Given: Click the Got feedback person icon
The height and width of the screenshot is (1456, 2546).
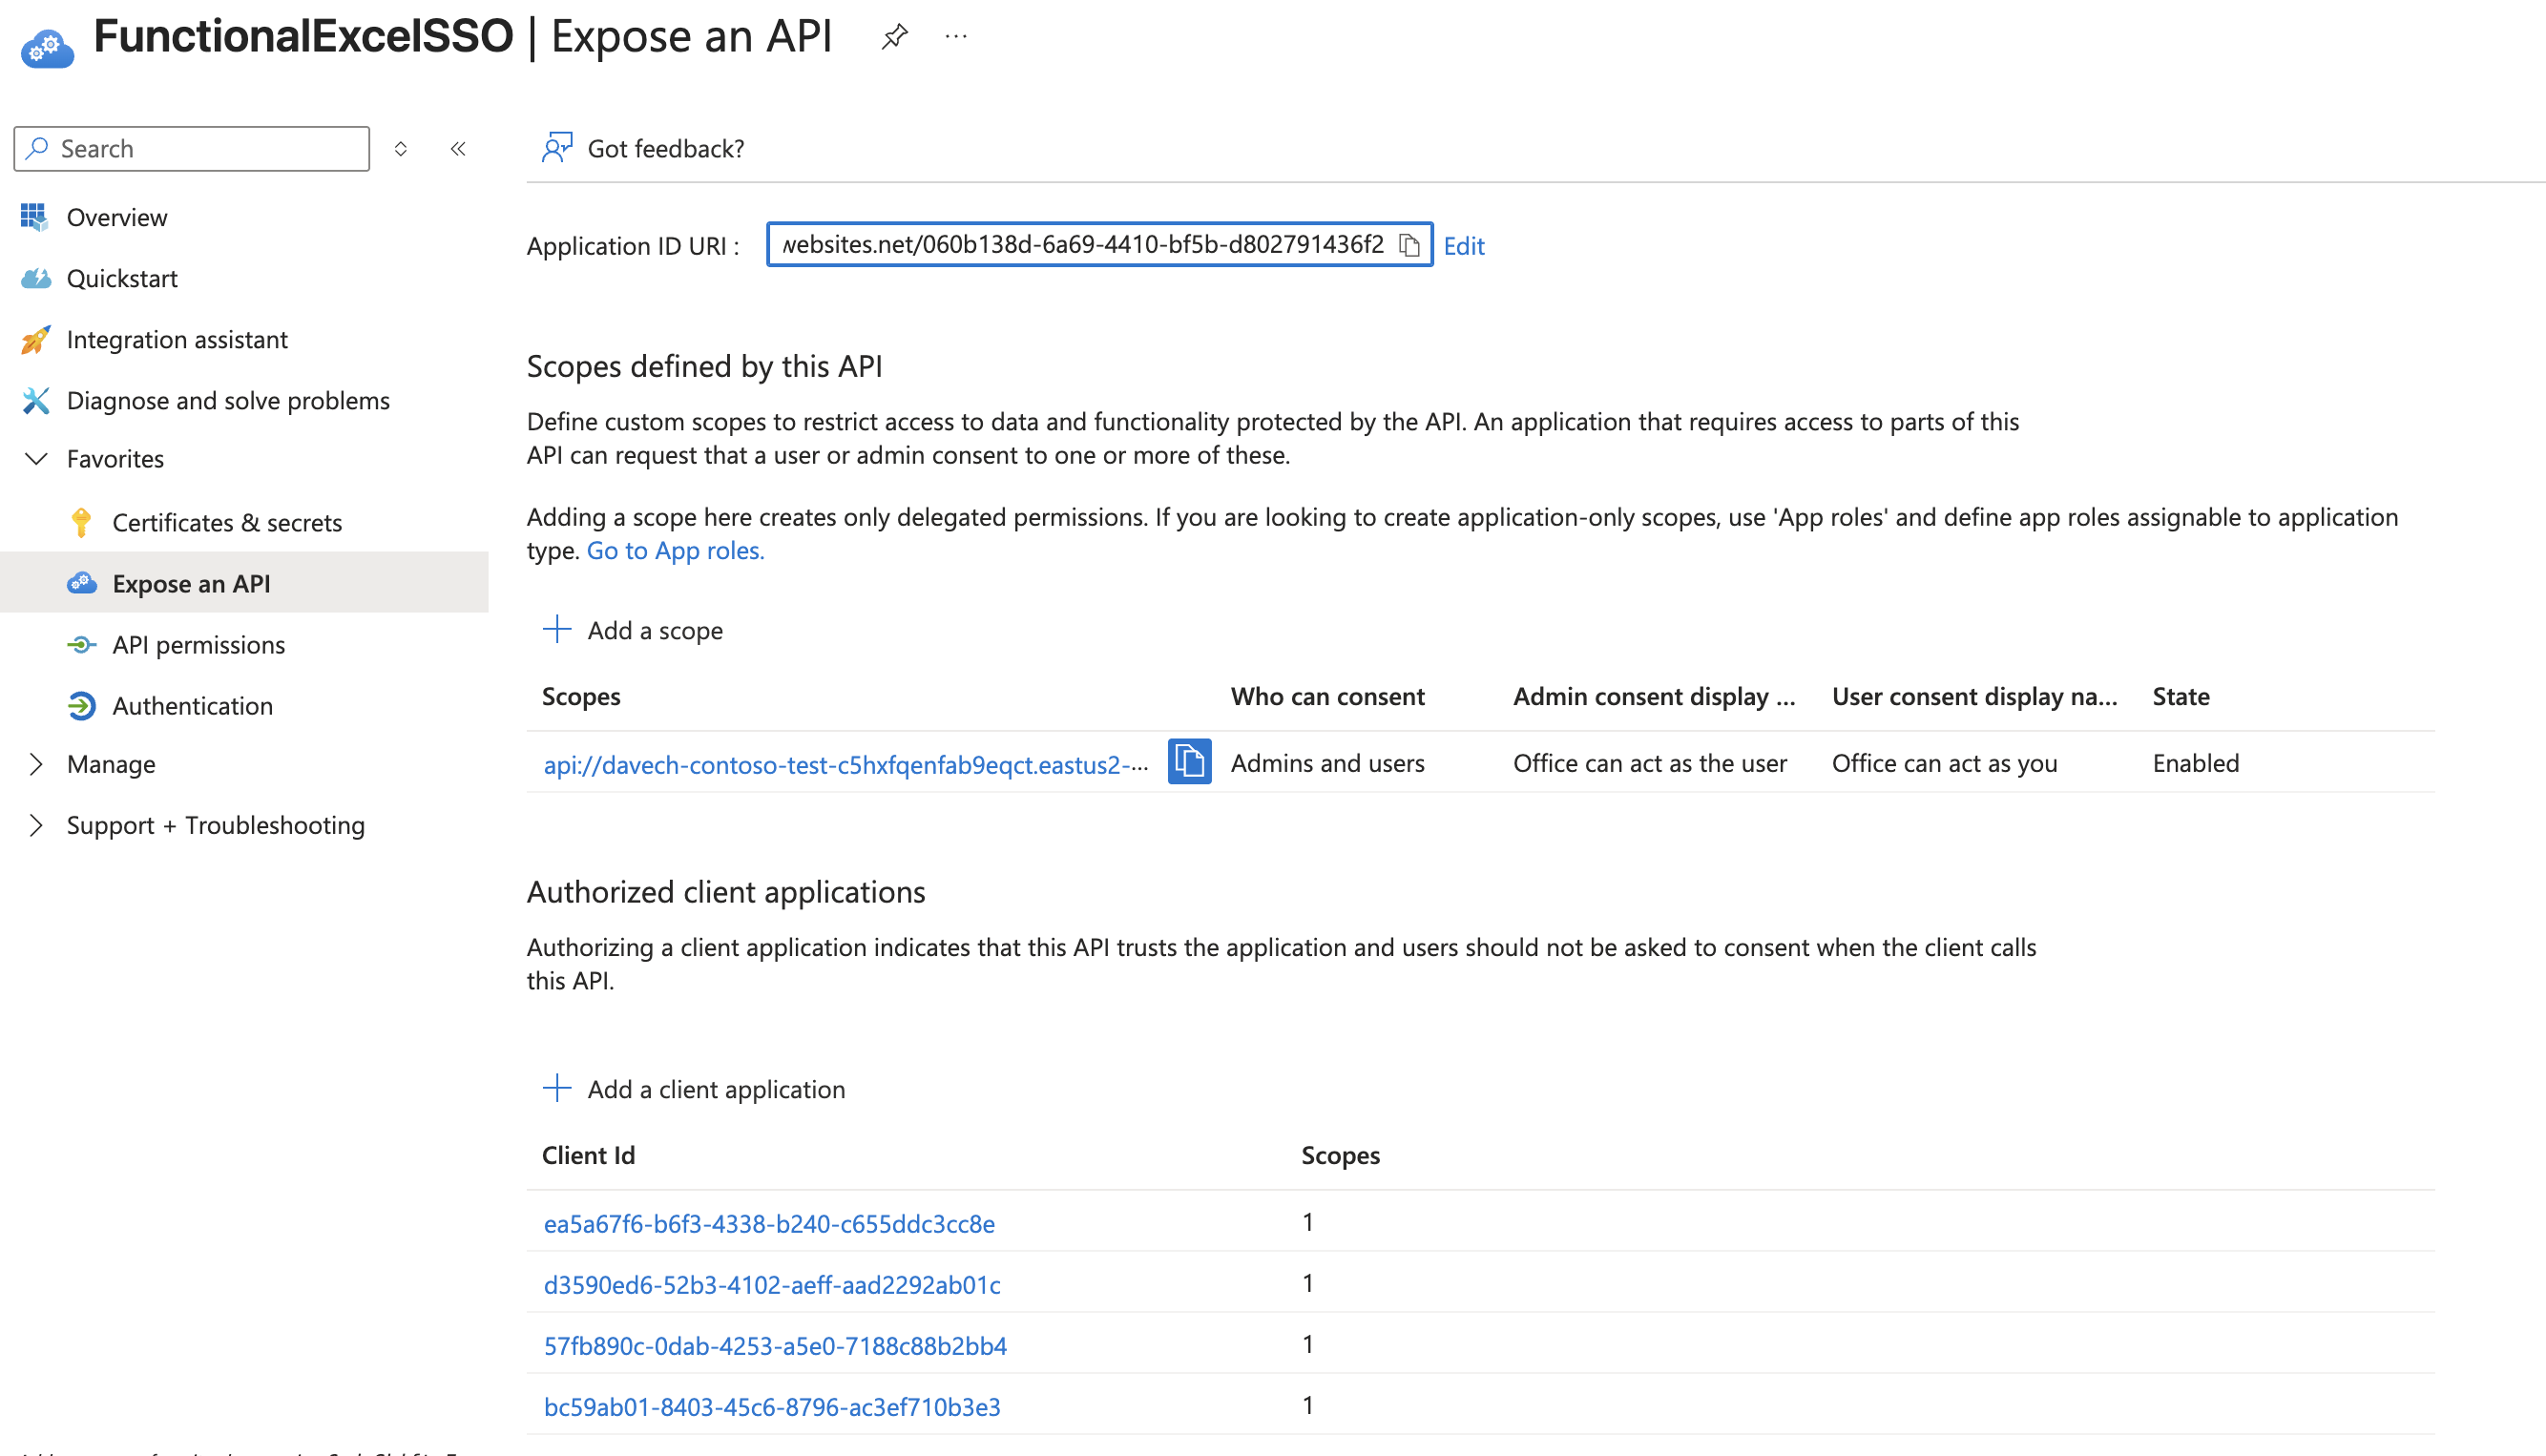Looking at the screenshot, I should (556, 148).
